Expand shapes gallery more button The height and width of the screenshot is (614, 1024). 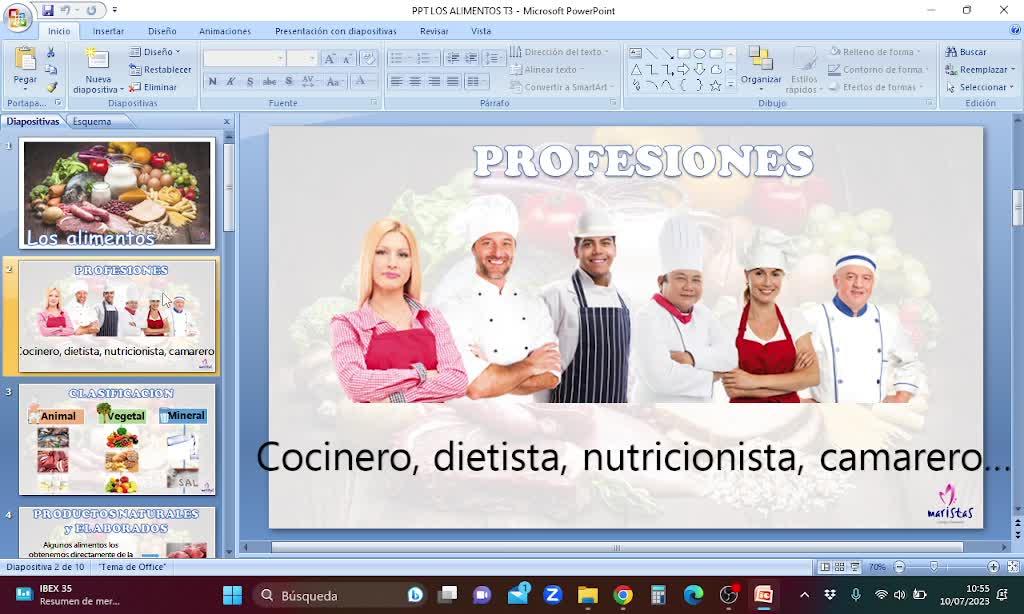731,85
